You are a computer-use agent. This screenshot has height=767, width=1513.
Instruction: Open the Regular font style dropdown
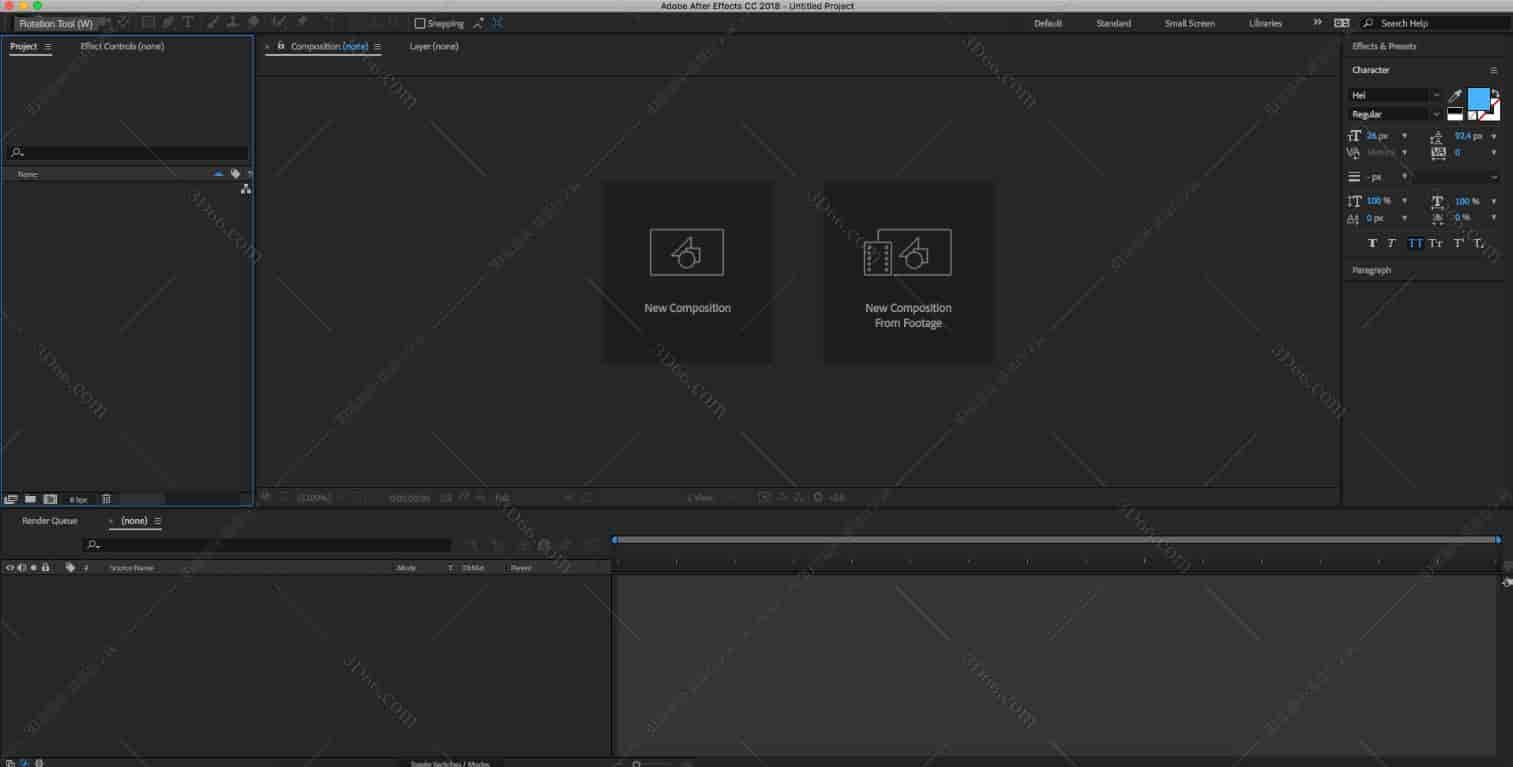(x=1436, y=114)
